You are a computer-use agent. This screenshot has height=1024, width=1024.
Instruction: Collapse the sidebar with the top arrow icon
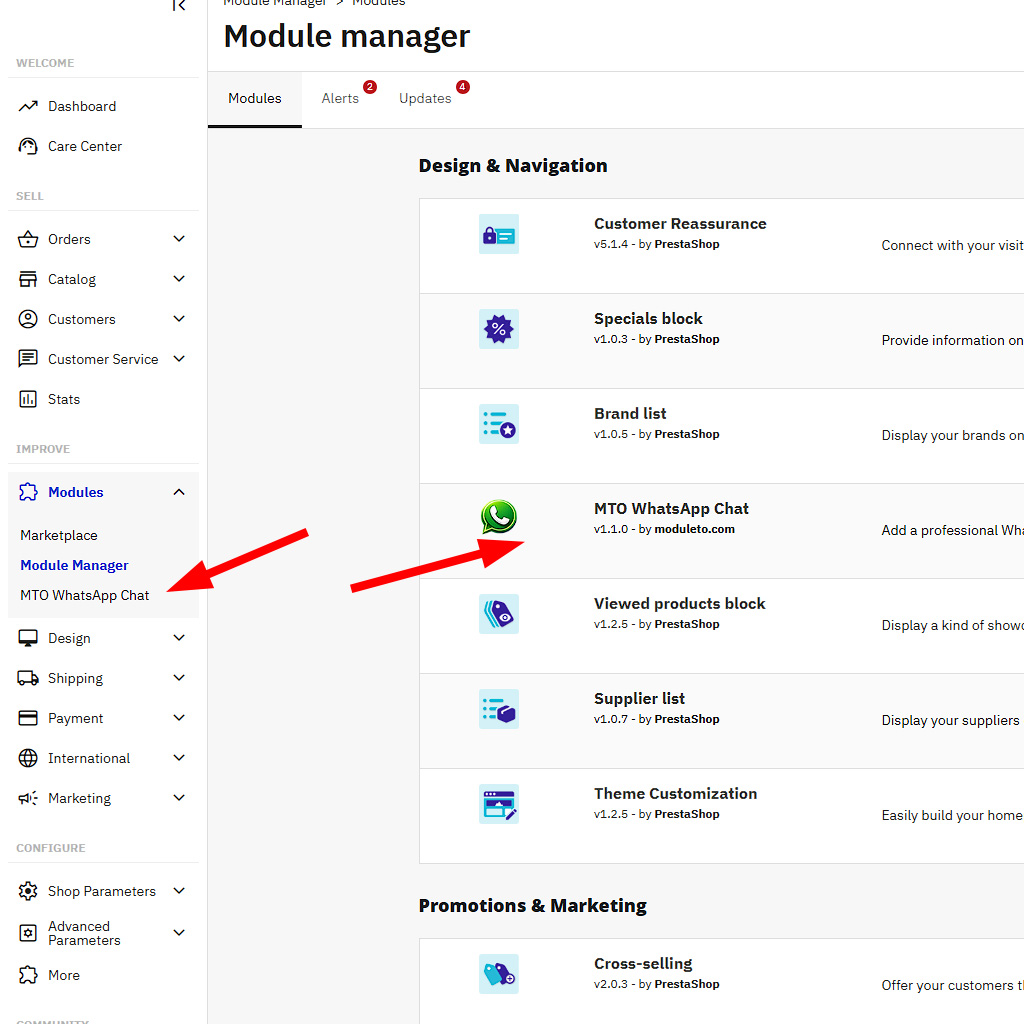(x=179, y=6)
